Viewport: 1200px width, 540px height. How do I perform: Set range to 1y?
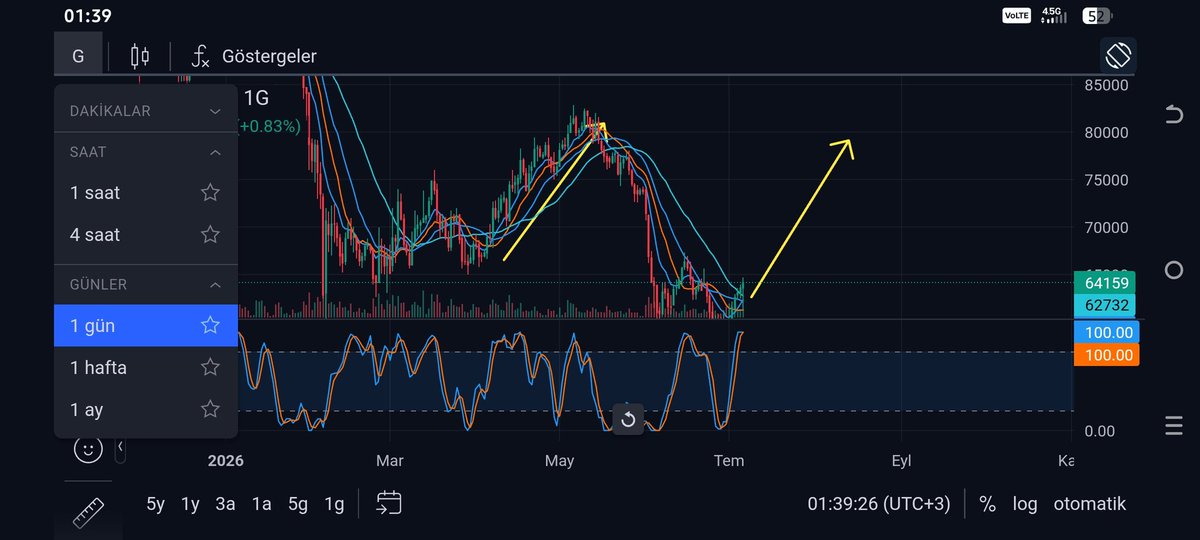click(190, 504)
